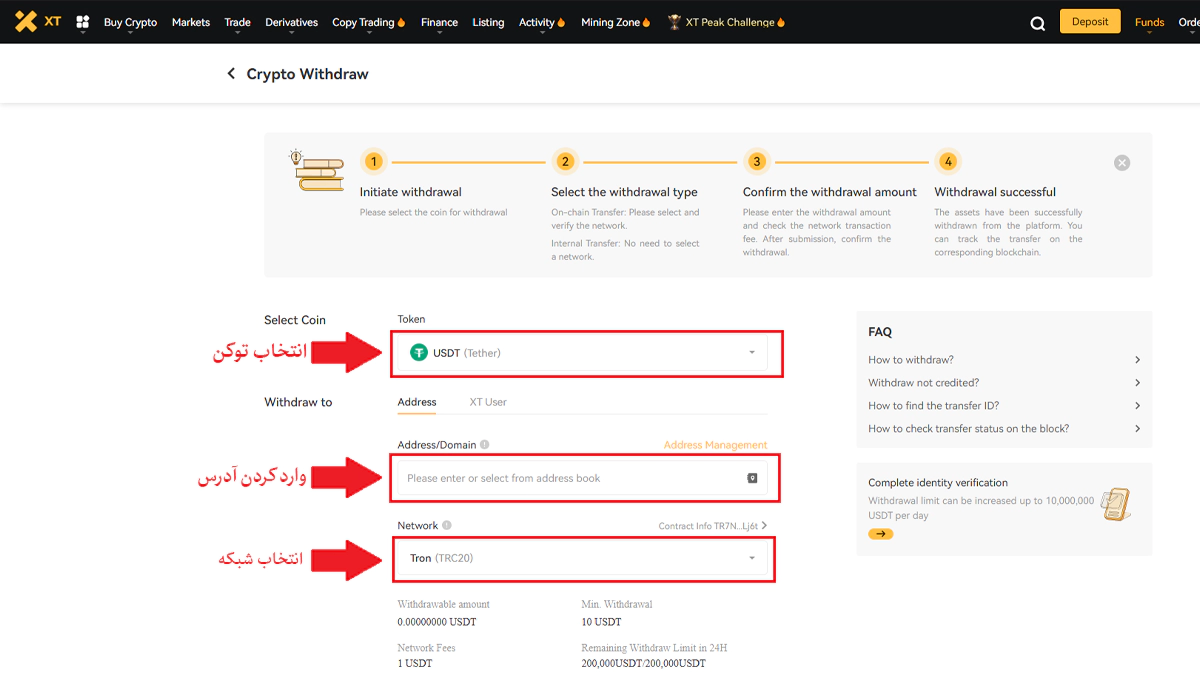Close the withdrawal steps guide banner

(1122, 163)
